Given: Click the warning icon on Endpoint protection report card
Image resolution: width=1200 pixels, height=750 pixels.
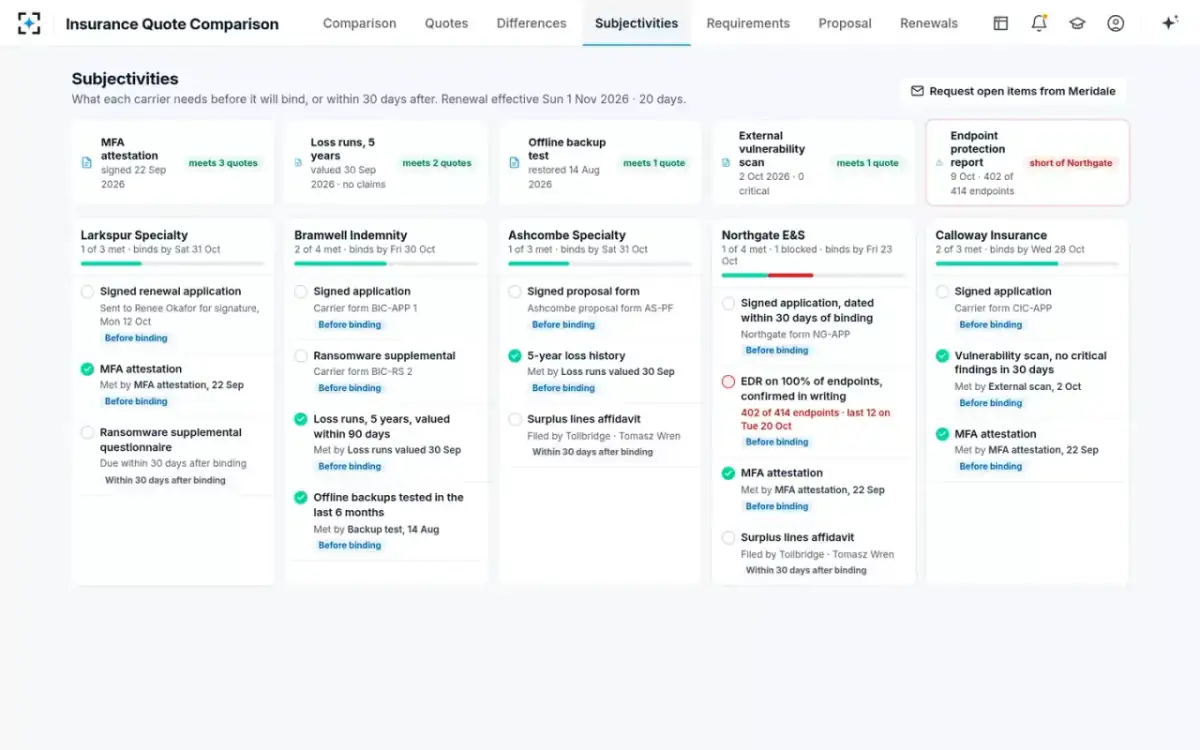Looking at the screenshot, I should (939, 163).
